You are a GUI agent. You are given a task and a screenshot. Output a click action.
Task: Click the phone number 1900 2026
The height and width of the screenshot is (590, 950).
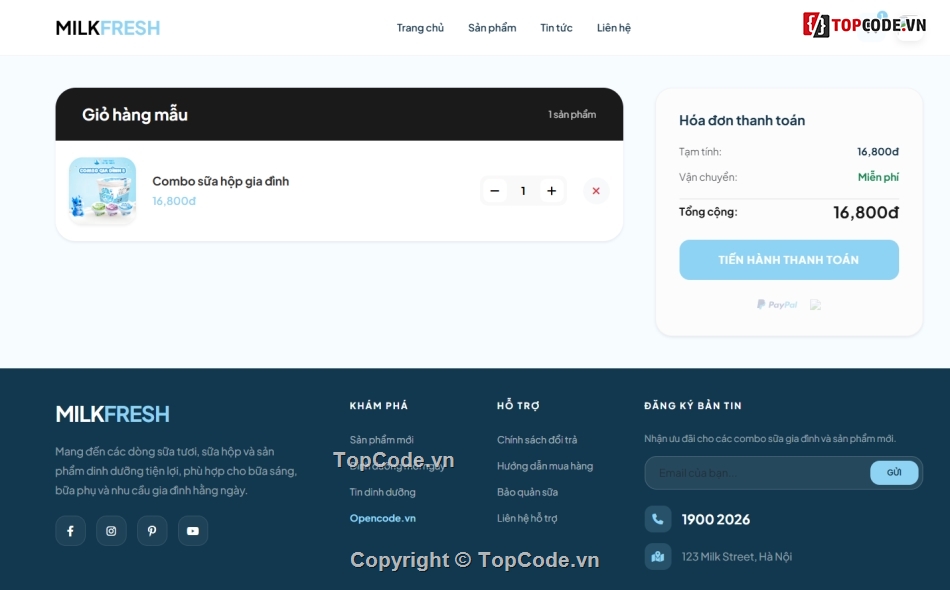coord(716,519)
